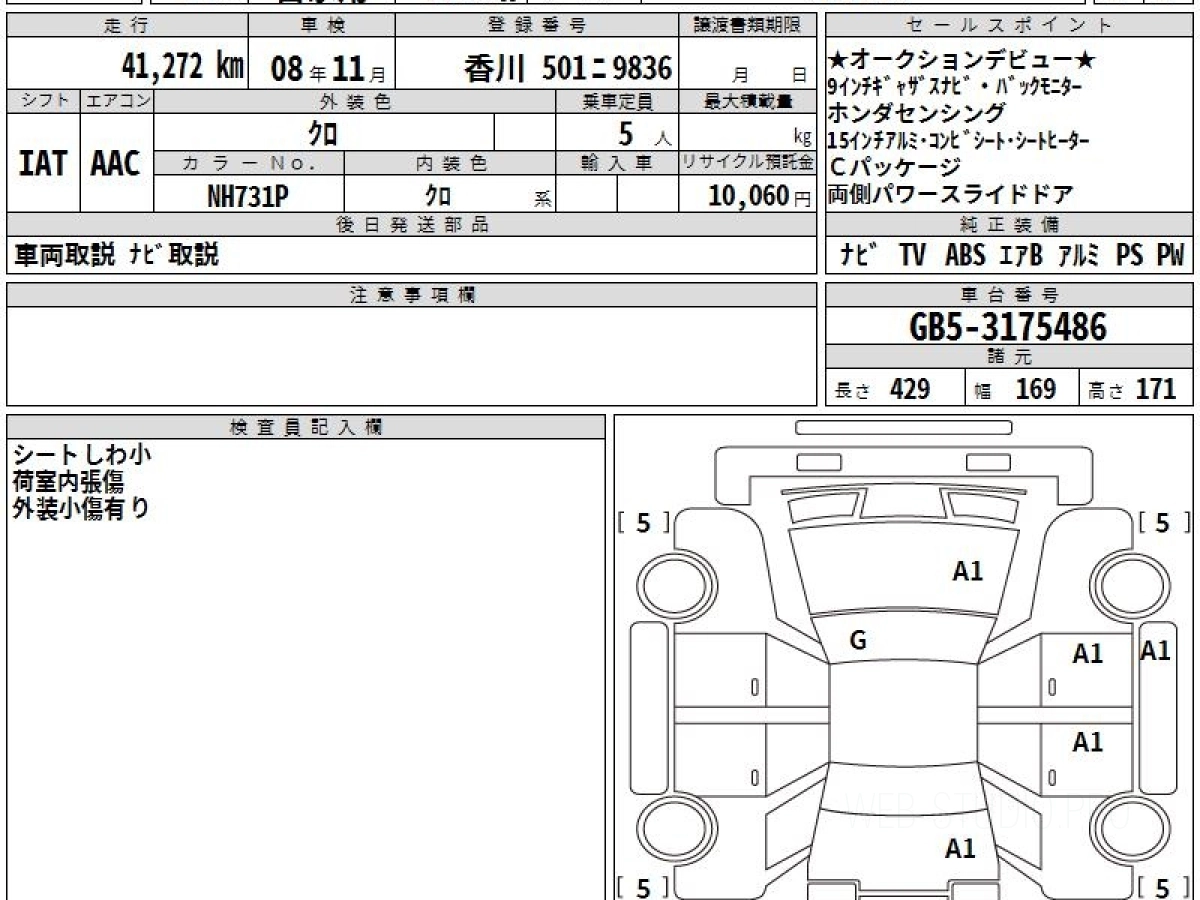Click the 登録番号 header

pos(538,26)
